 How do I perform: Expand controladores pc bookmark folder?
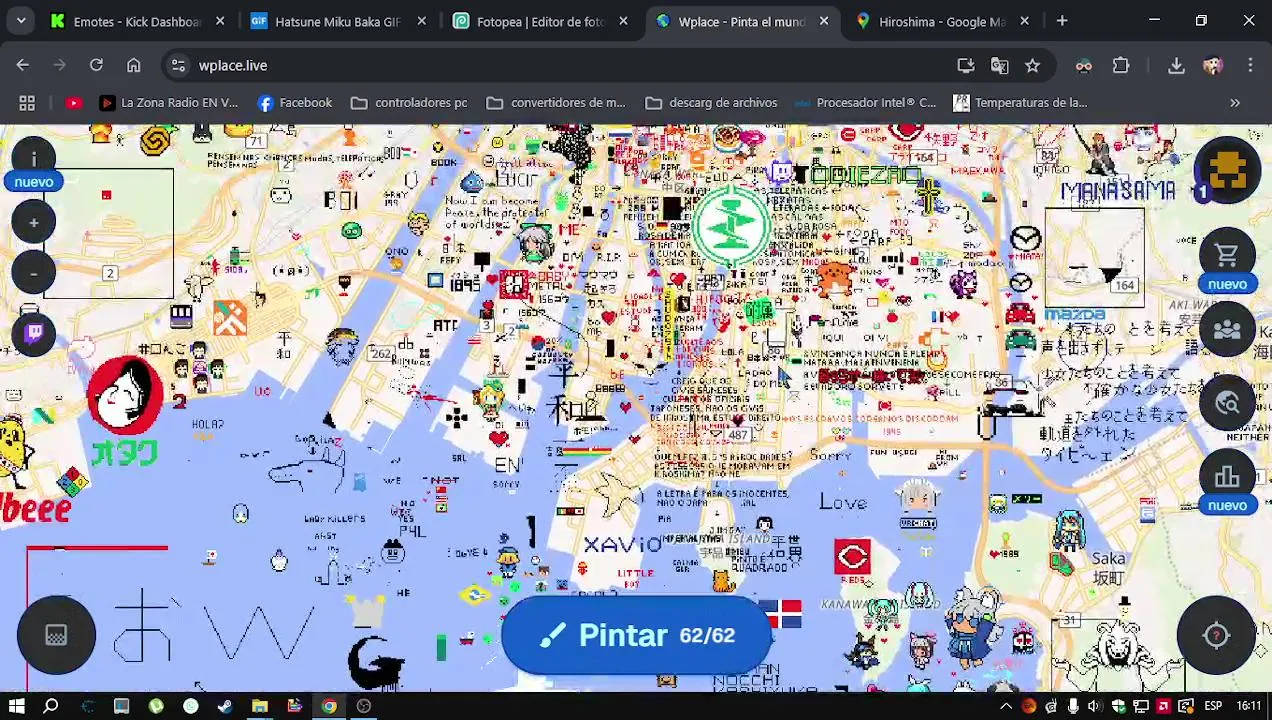[409, 103]
